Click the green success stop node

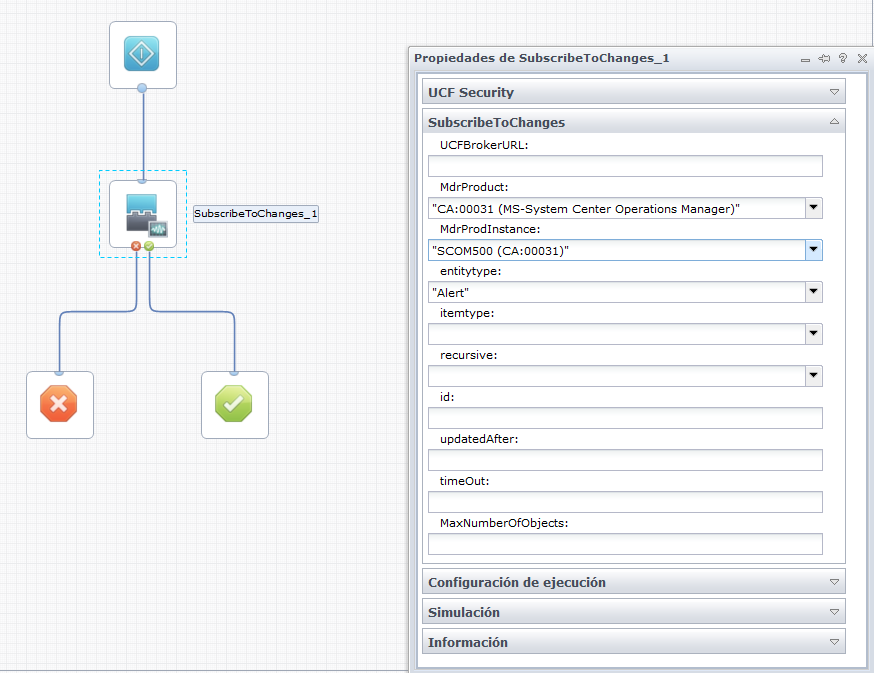234,404
